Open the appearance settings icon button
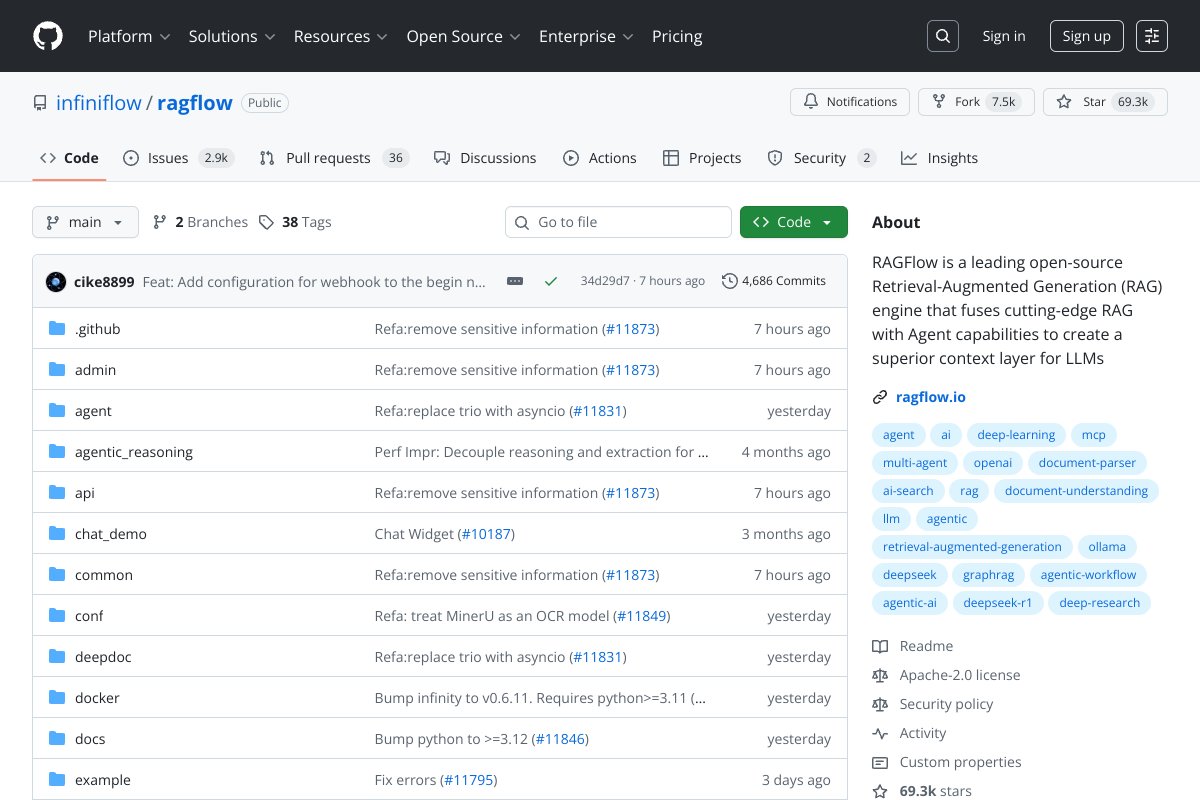1200x800 pixels. (1152, 36)
